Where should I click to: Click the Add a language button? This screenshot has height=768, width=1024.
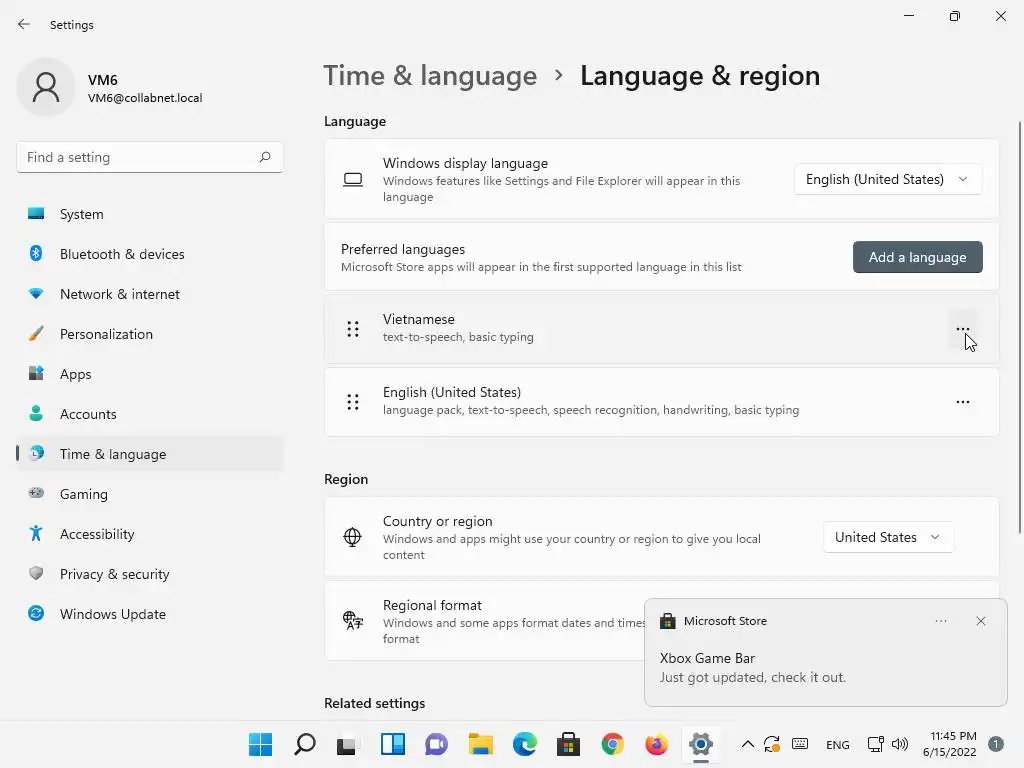[918, 257]
